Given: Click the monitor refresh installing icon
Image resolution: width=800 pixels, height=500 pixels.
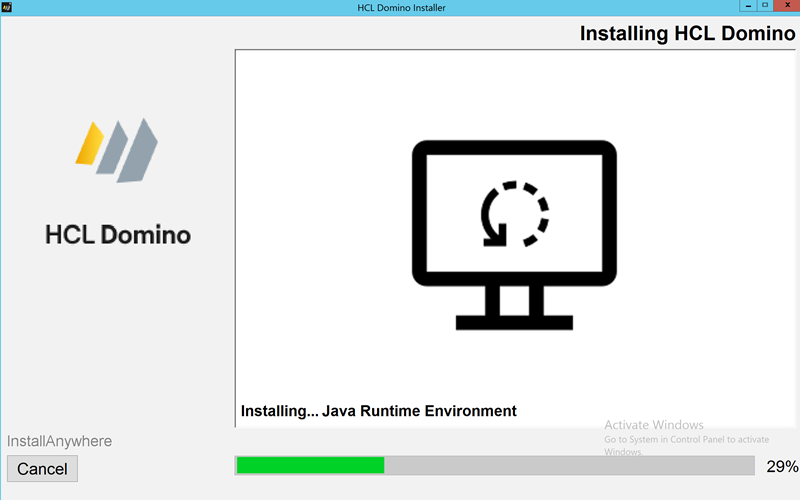Looking at the screenshot, I should coord(514,235).
